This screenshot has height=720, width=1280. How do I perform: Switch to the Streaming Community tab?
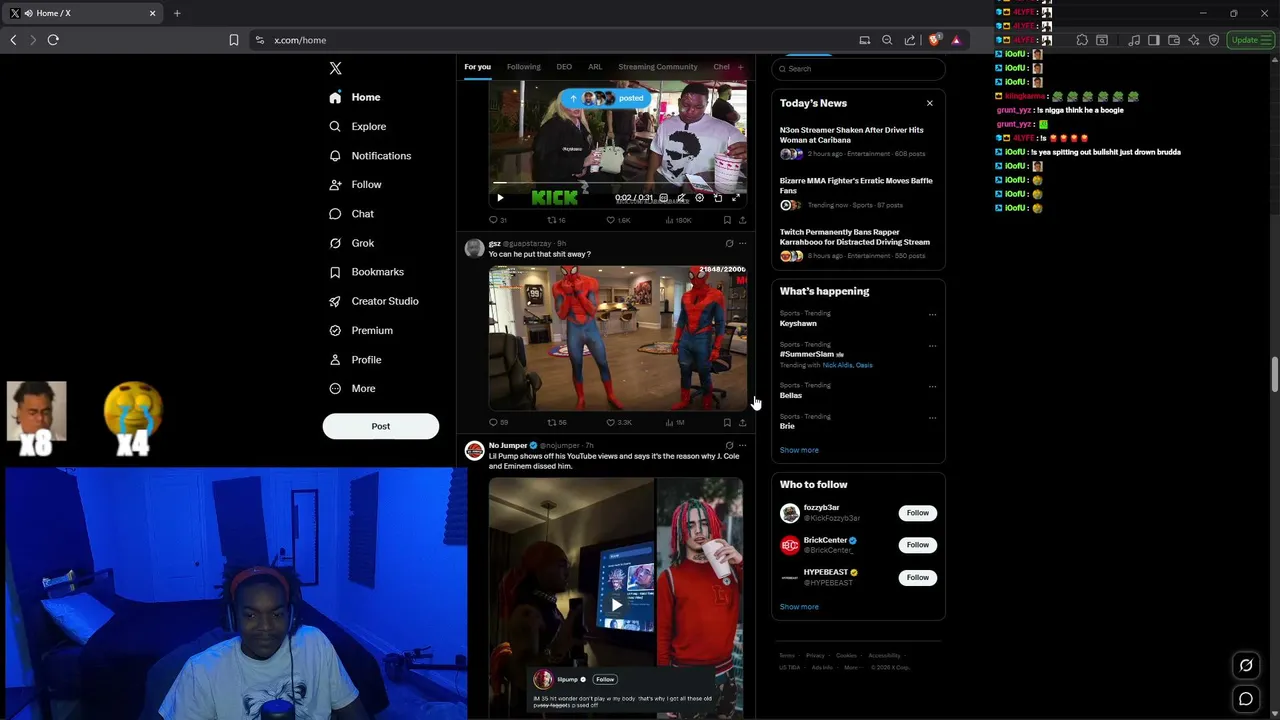tap(658, 67)
